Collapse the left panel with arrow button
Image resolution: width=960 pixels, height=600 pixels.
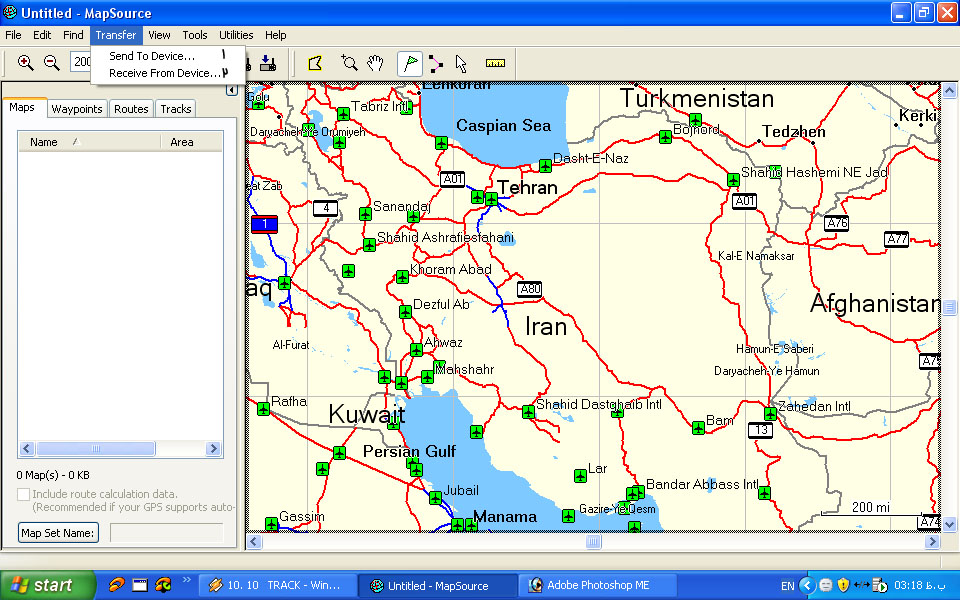point(231,90)
